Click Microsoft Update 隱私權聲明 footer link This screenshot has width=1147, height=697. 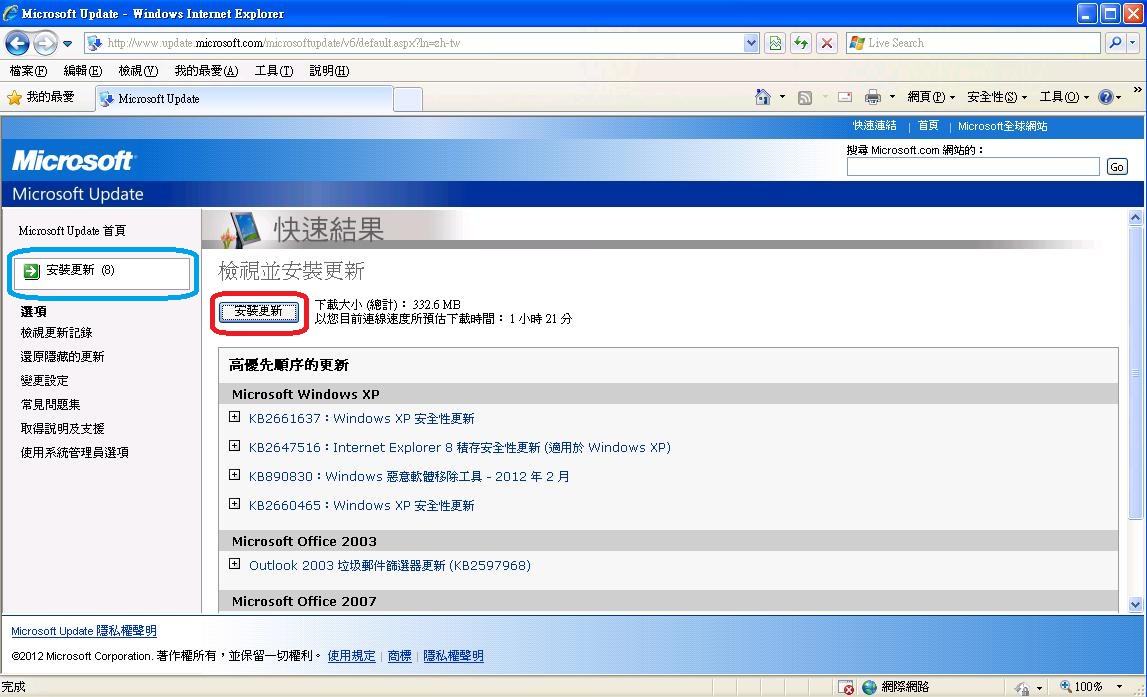coord(83,631)
